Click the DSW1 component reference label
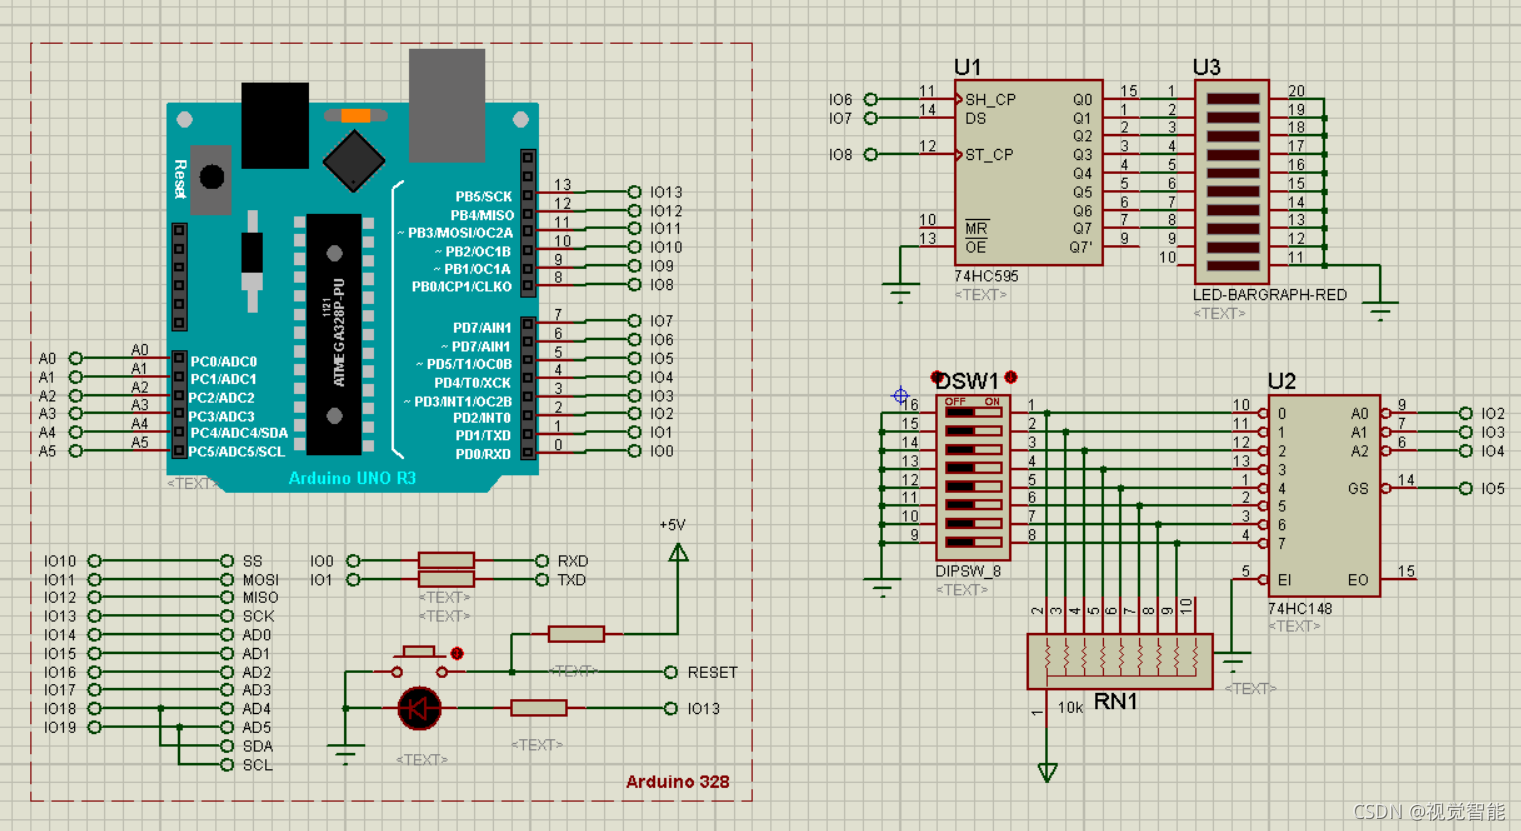This screenshot has width=1521, height=831. click(x=963, y=378)
